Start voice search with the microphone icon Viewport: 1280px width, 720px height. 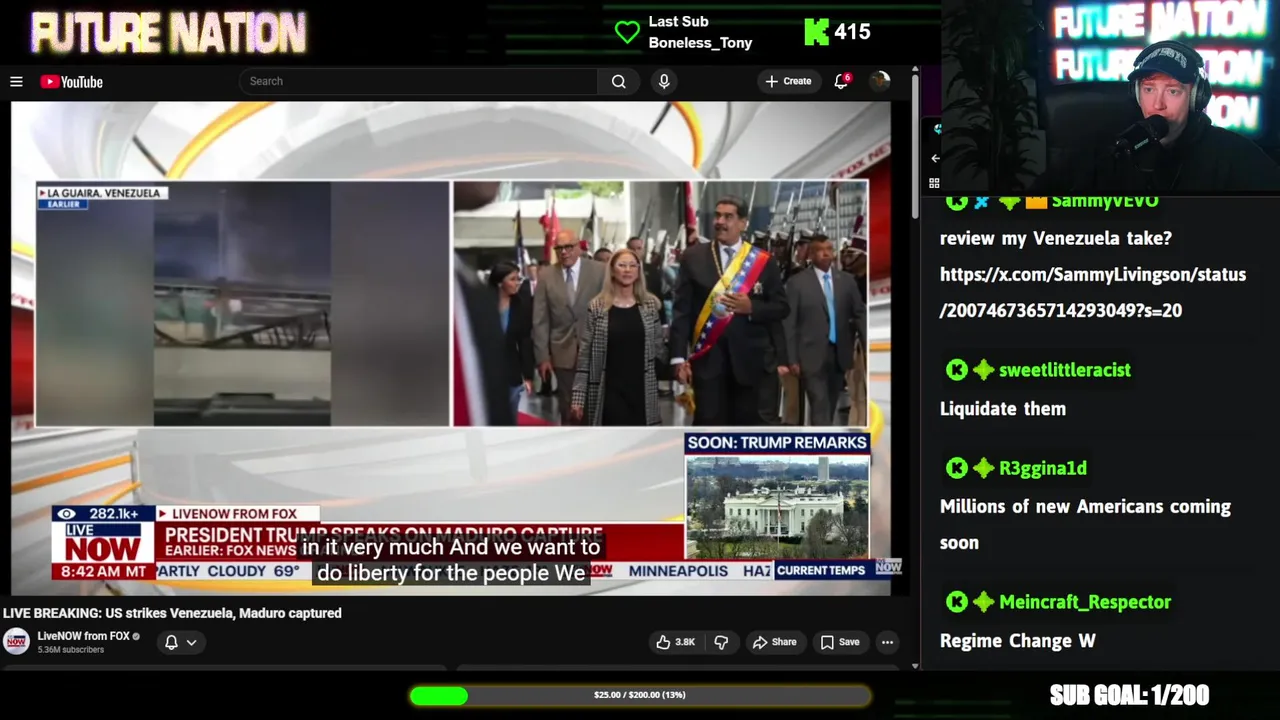pyautogui.click(x=664, y=82)
